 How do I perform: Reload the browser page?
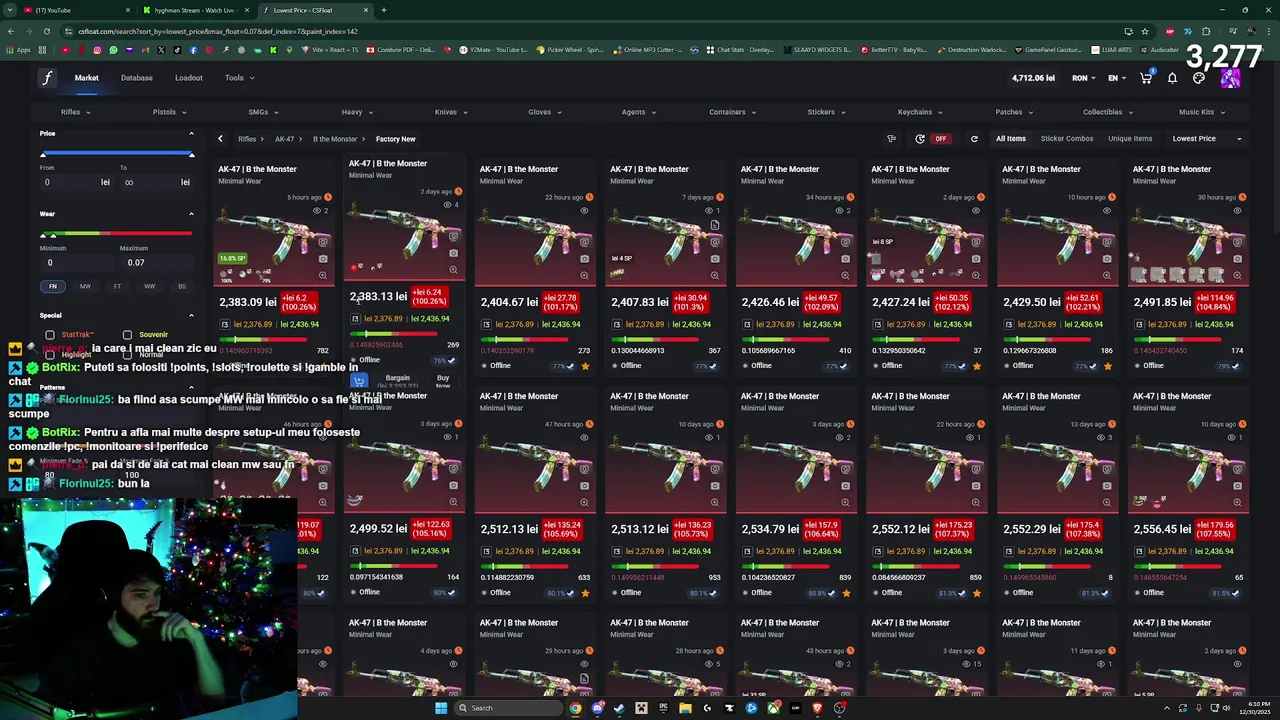point(46,31)
